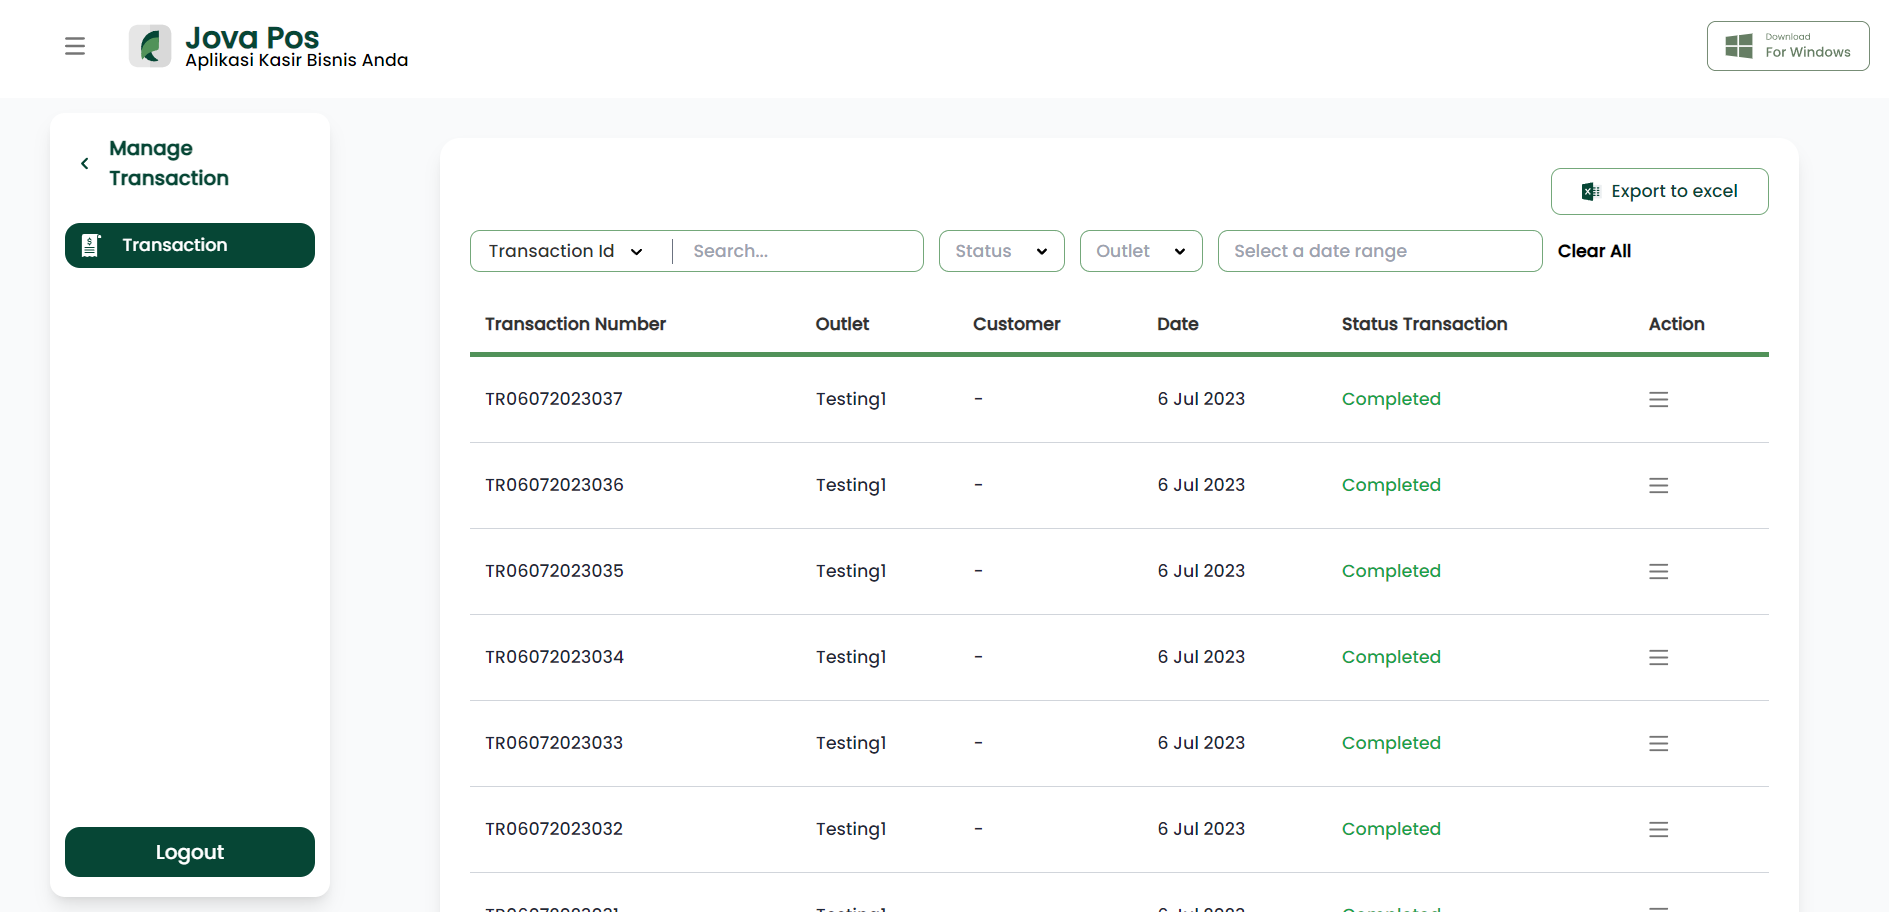The height and width of the screenshot is (912, 1889).
Task: Open action menu for TR06072023035
Action: (1659, 571)
